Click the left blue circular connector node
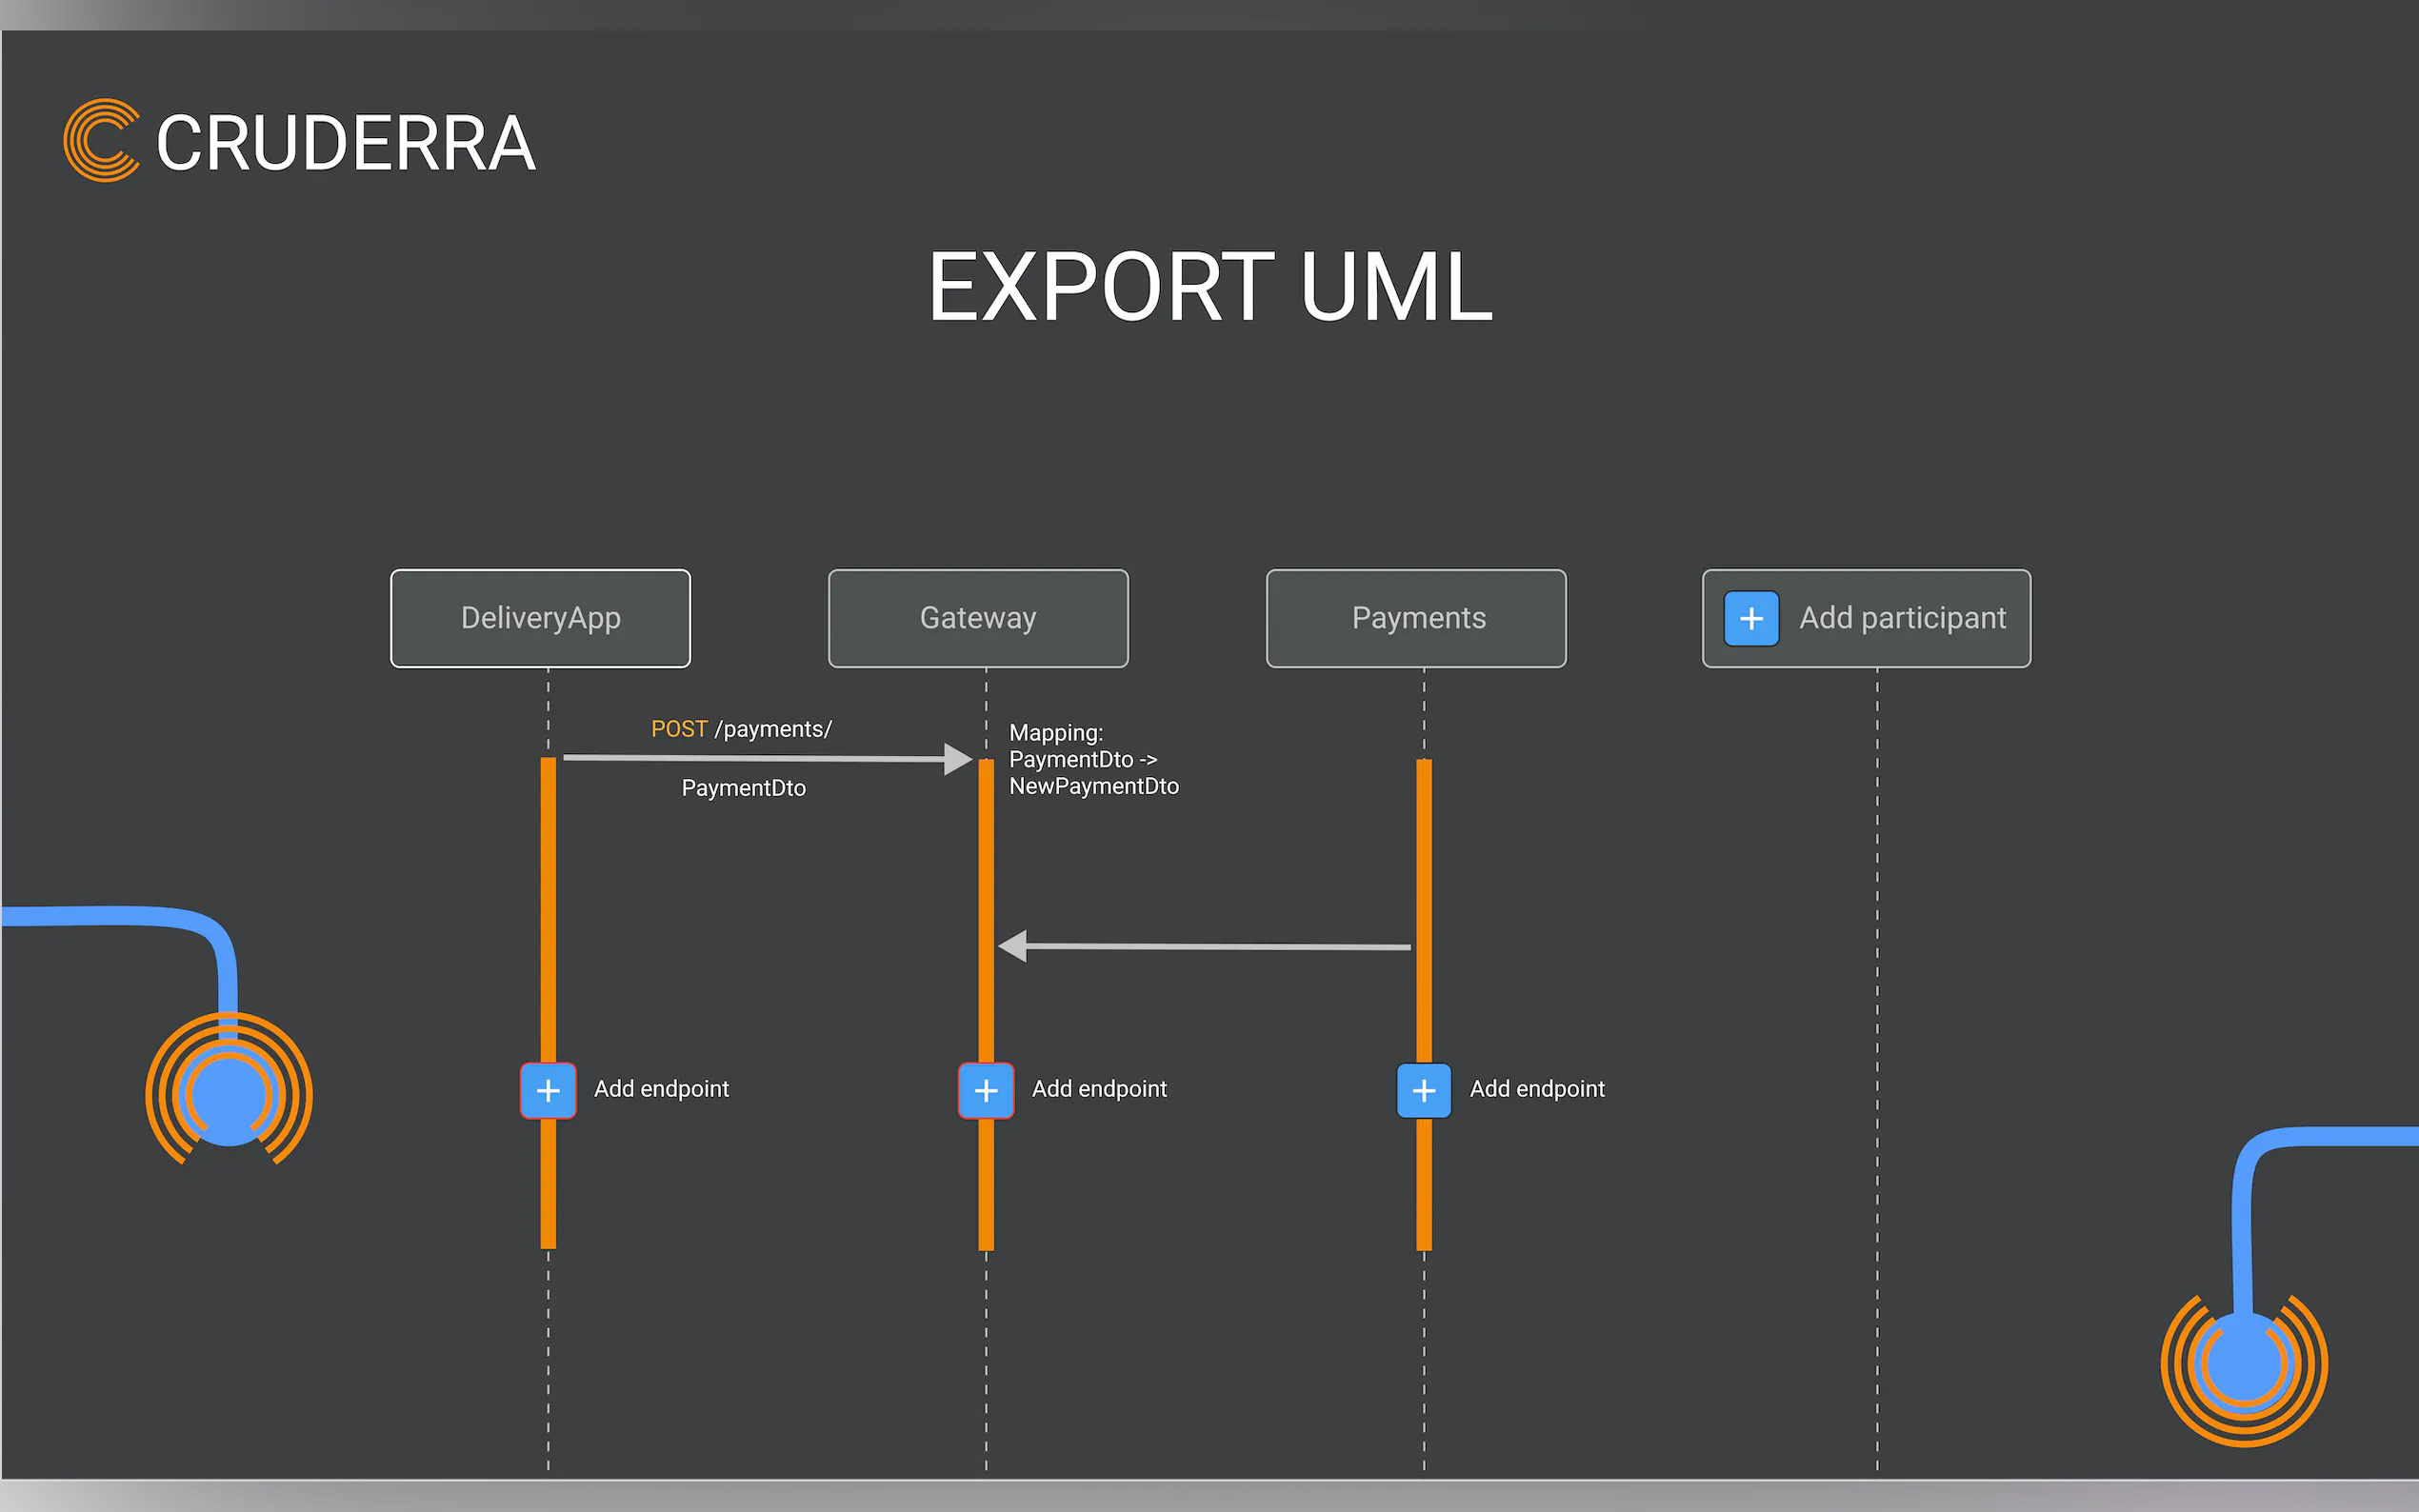Viewport: 2419px width, 1512px height. [229, 1096]
